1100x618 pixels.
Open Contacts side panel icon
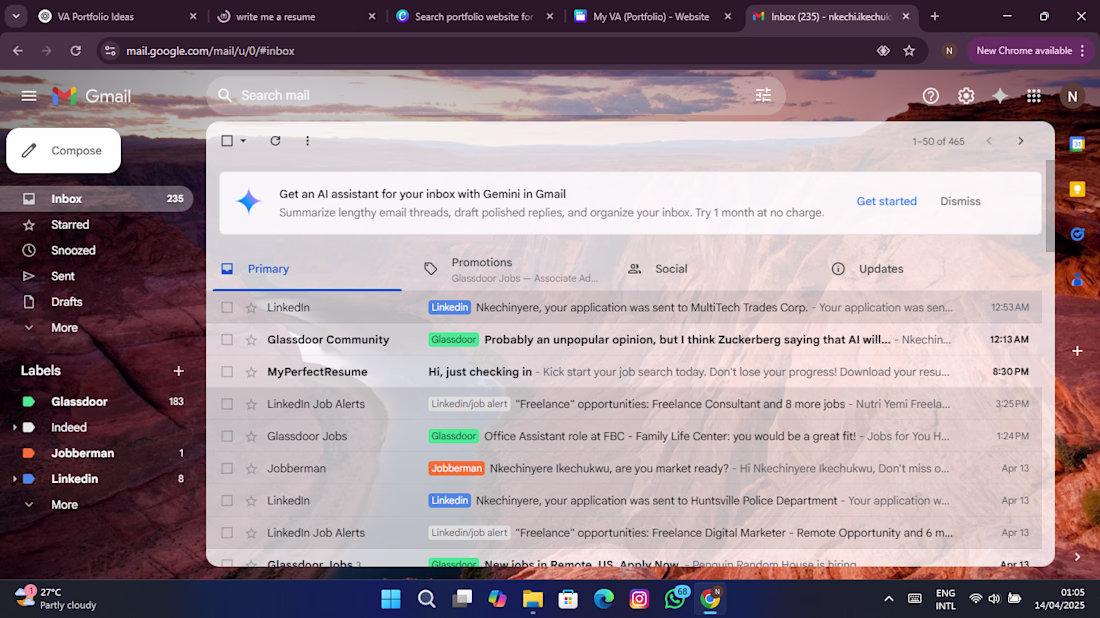[1077, 280]
